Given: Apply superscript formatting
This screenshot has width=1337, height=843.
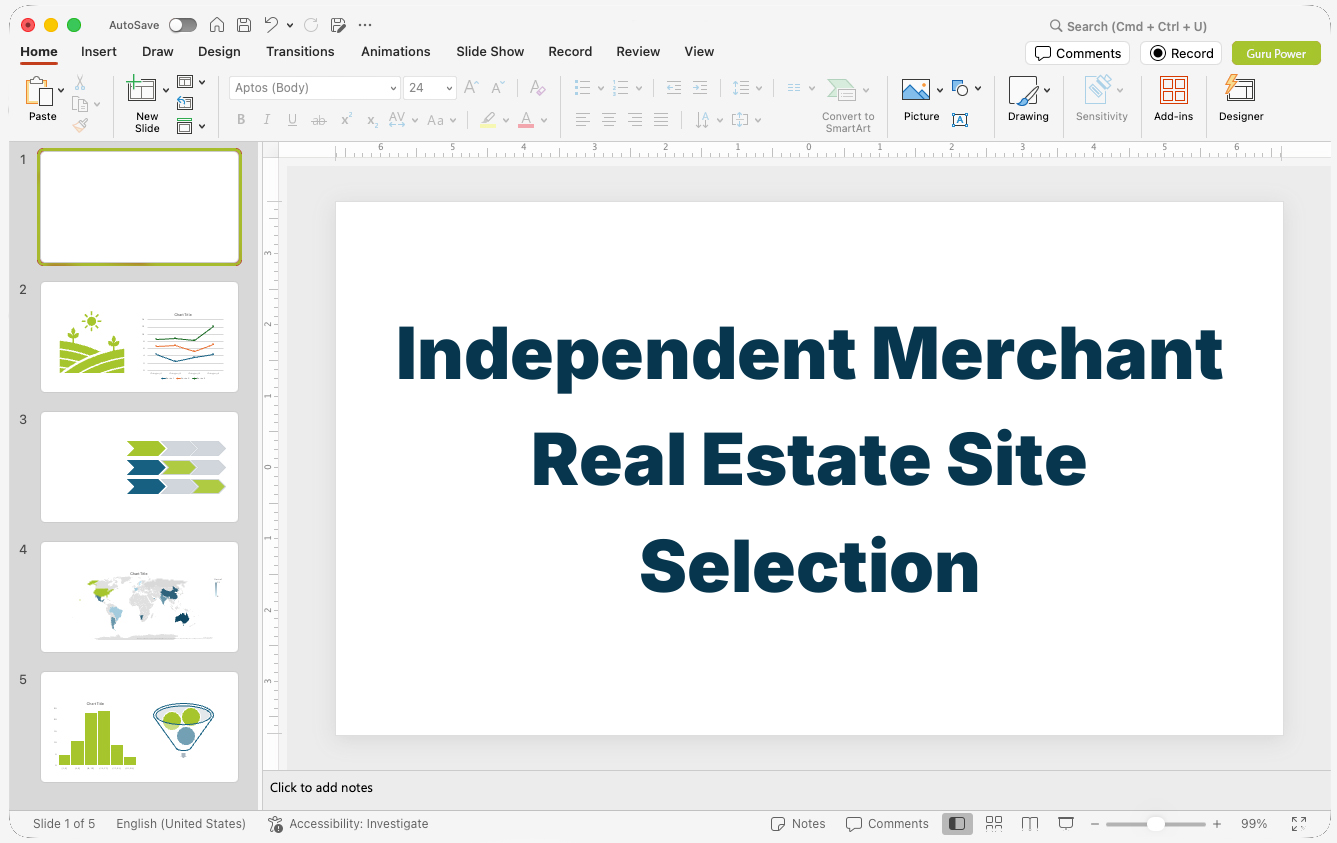Looking at the screenshot, I should coord(346,120).
